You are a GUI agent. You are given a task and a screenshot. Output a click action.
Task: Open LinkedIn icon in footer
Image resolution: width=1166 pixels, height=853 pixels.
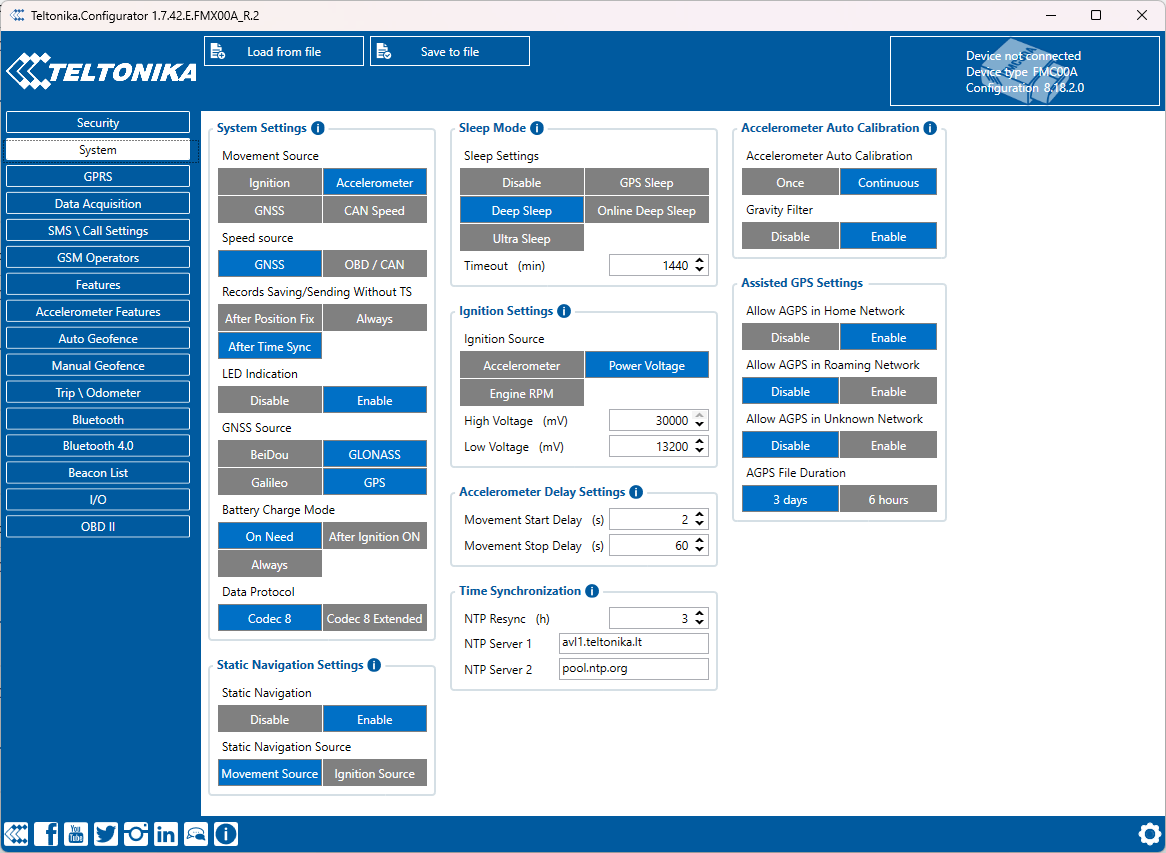point(165,834)
